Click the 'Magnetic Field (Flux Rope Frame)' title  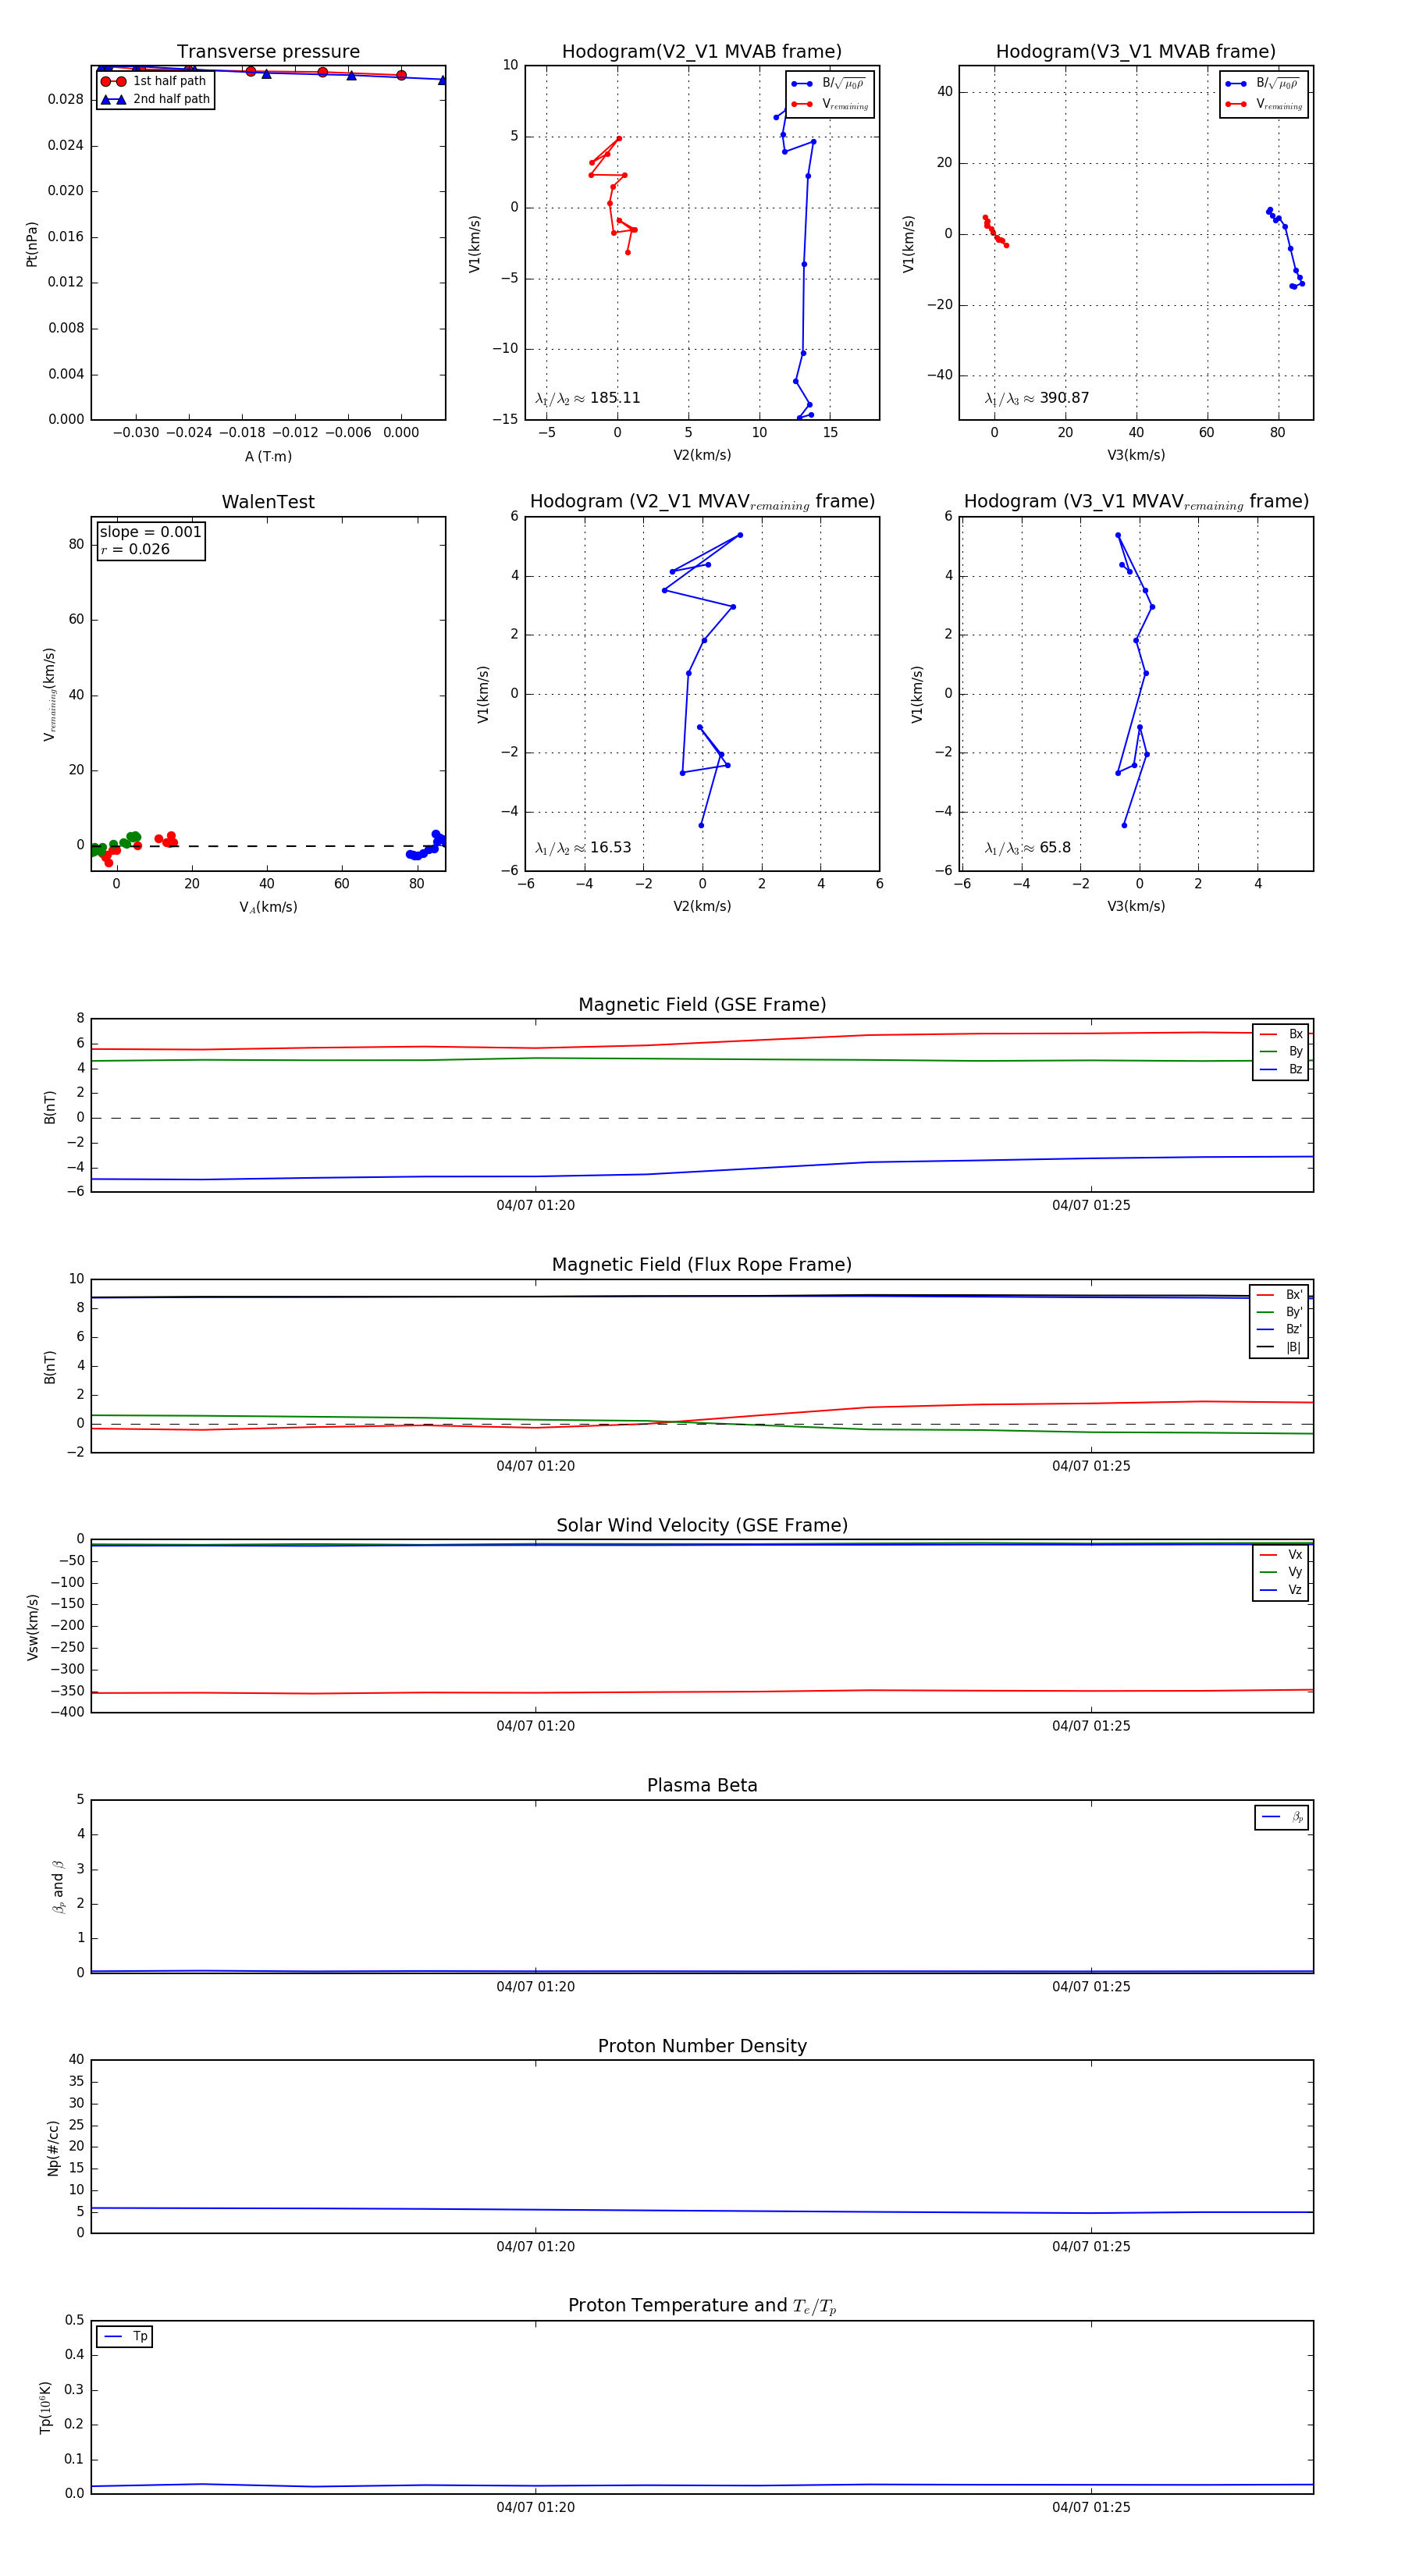[x=702, y=1265]
